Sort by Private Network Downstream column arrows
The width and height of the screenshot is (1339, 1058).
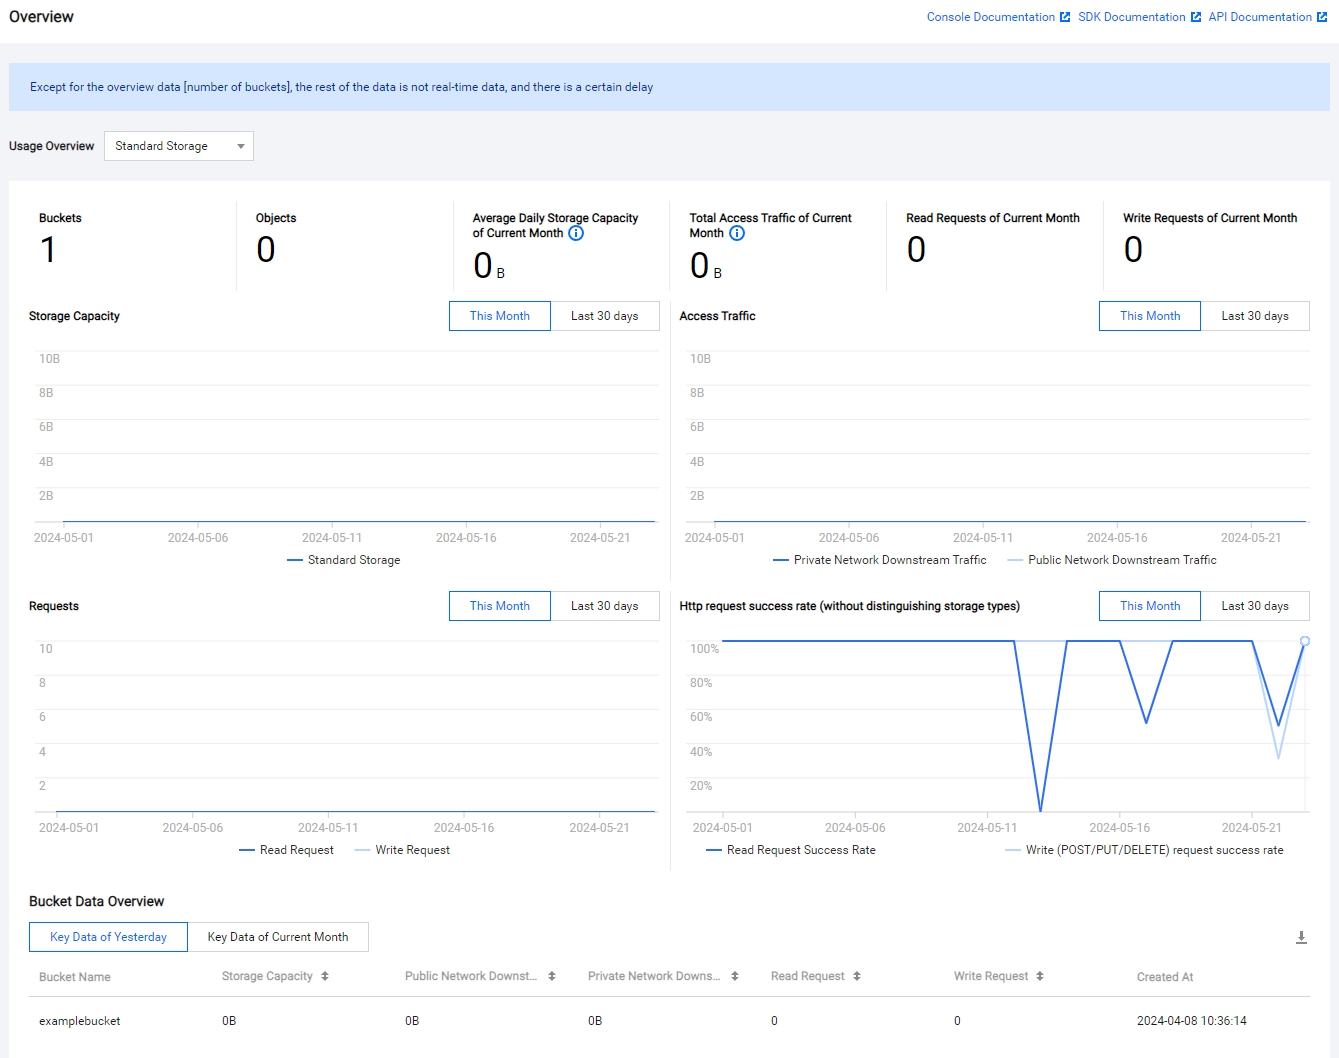pos(735,976)
